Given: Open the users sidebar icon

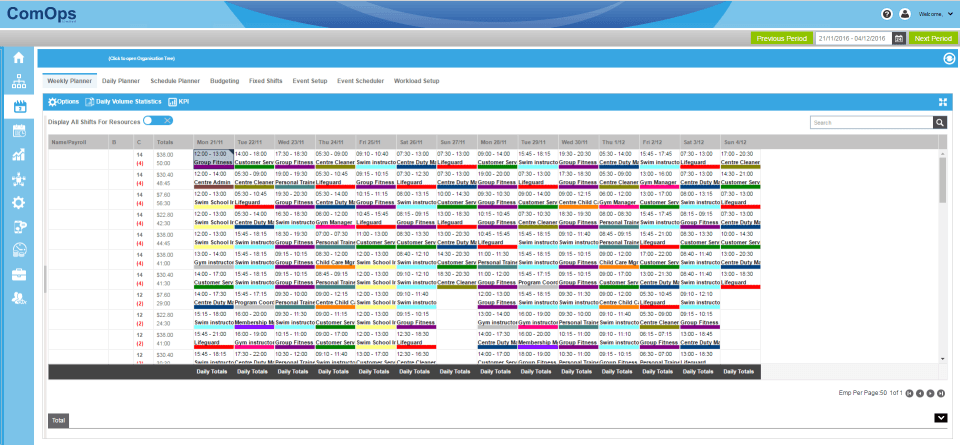Looking at the screenshot, I should coord(18,298).
